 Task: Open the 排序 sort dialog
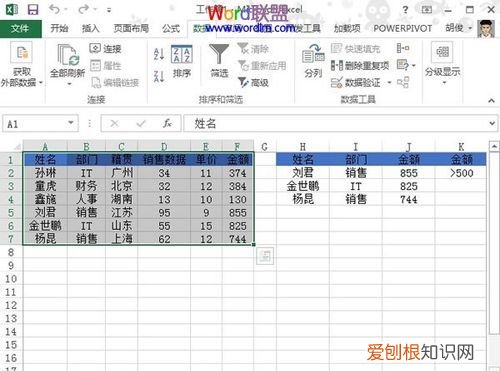point(182,62)
